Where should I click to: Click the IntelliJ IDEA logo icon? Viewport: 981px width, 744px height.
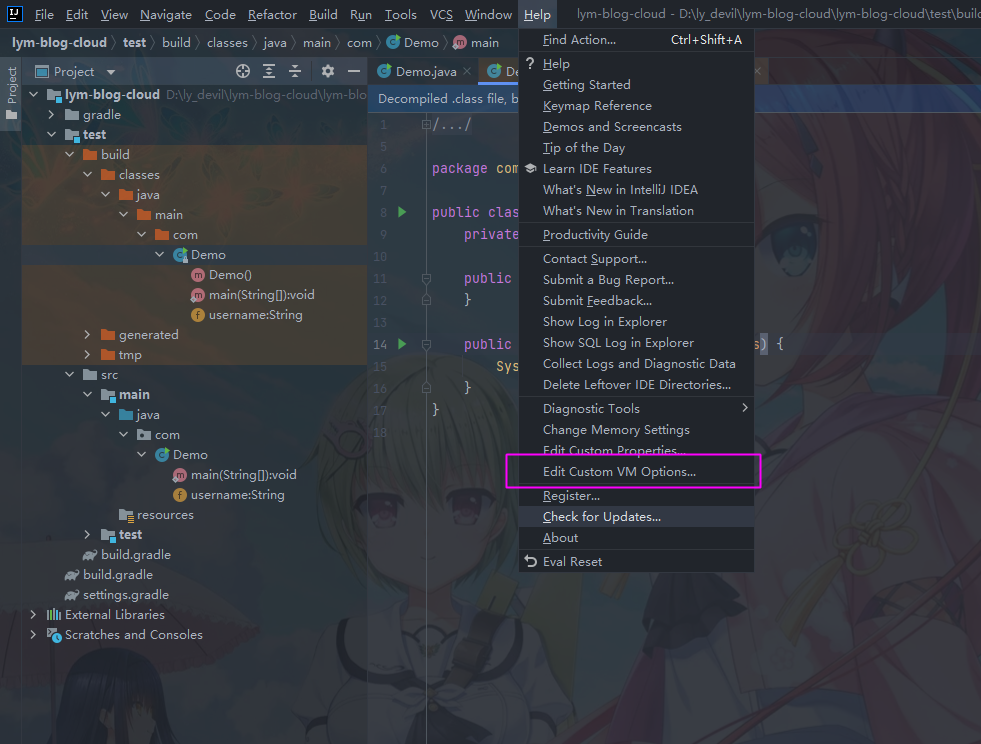14,13
